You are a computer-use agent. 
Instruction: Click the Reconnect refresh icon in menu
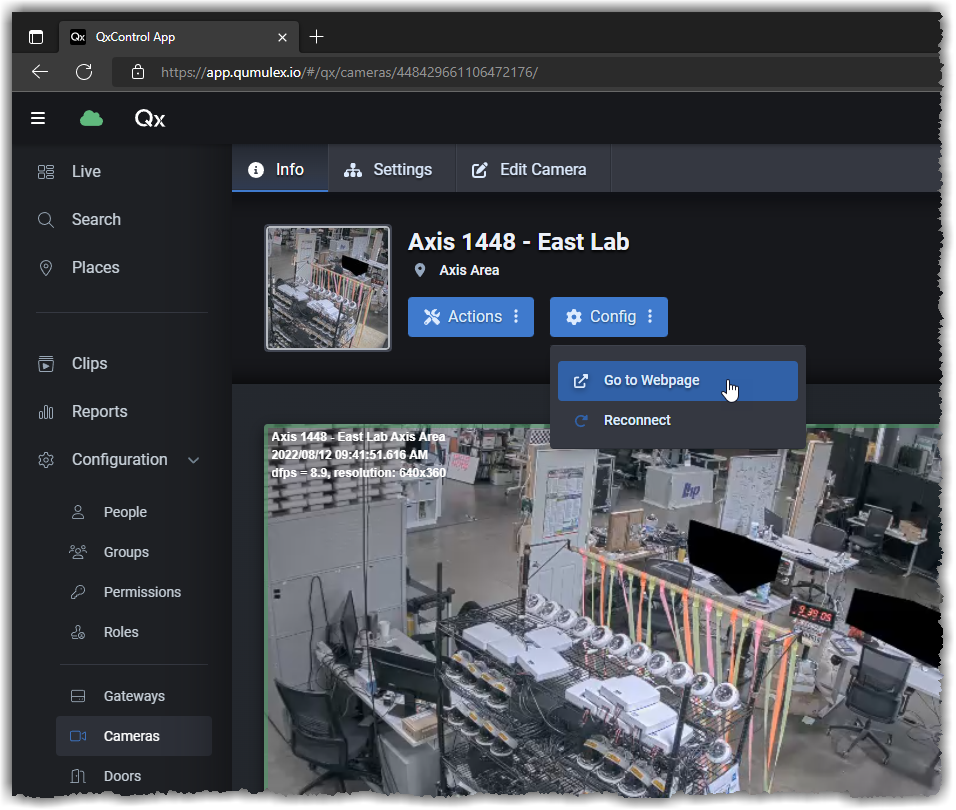tap(581, 421)
